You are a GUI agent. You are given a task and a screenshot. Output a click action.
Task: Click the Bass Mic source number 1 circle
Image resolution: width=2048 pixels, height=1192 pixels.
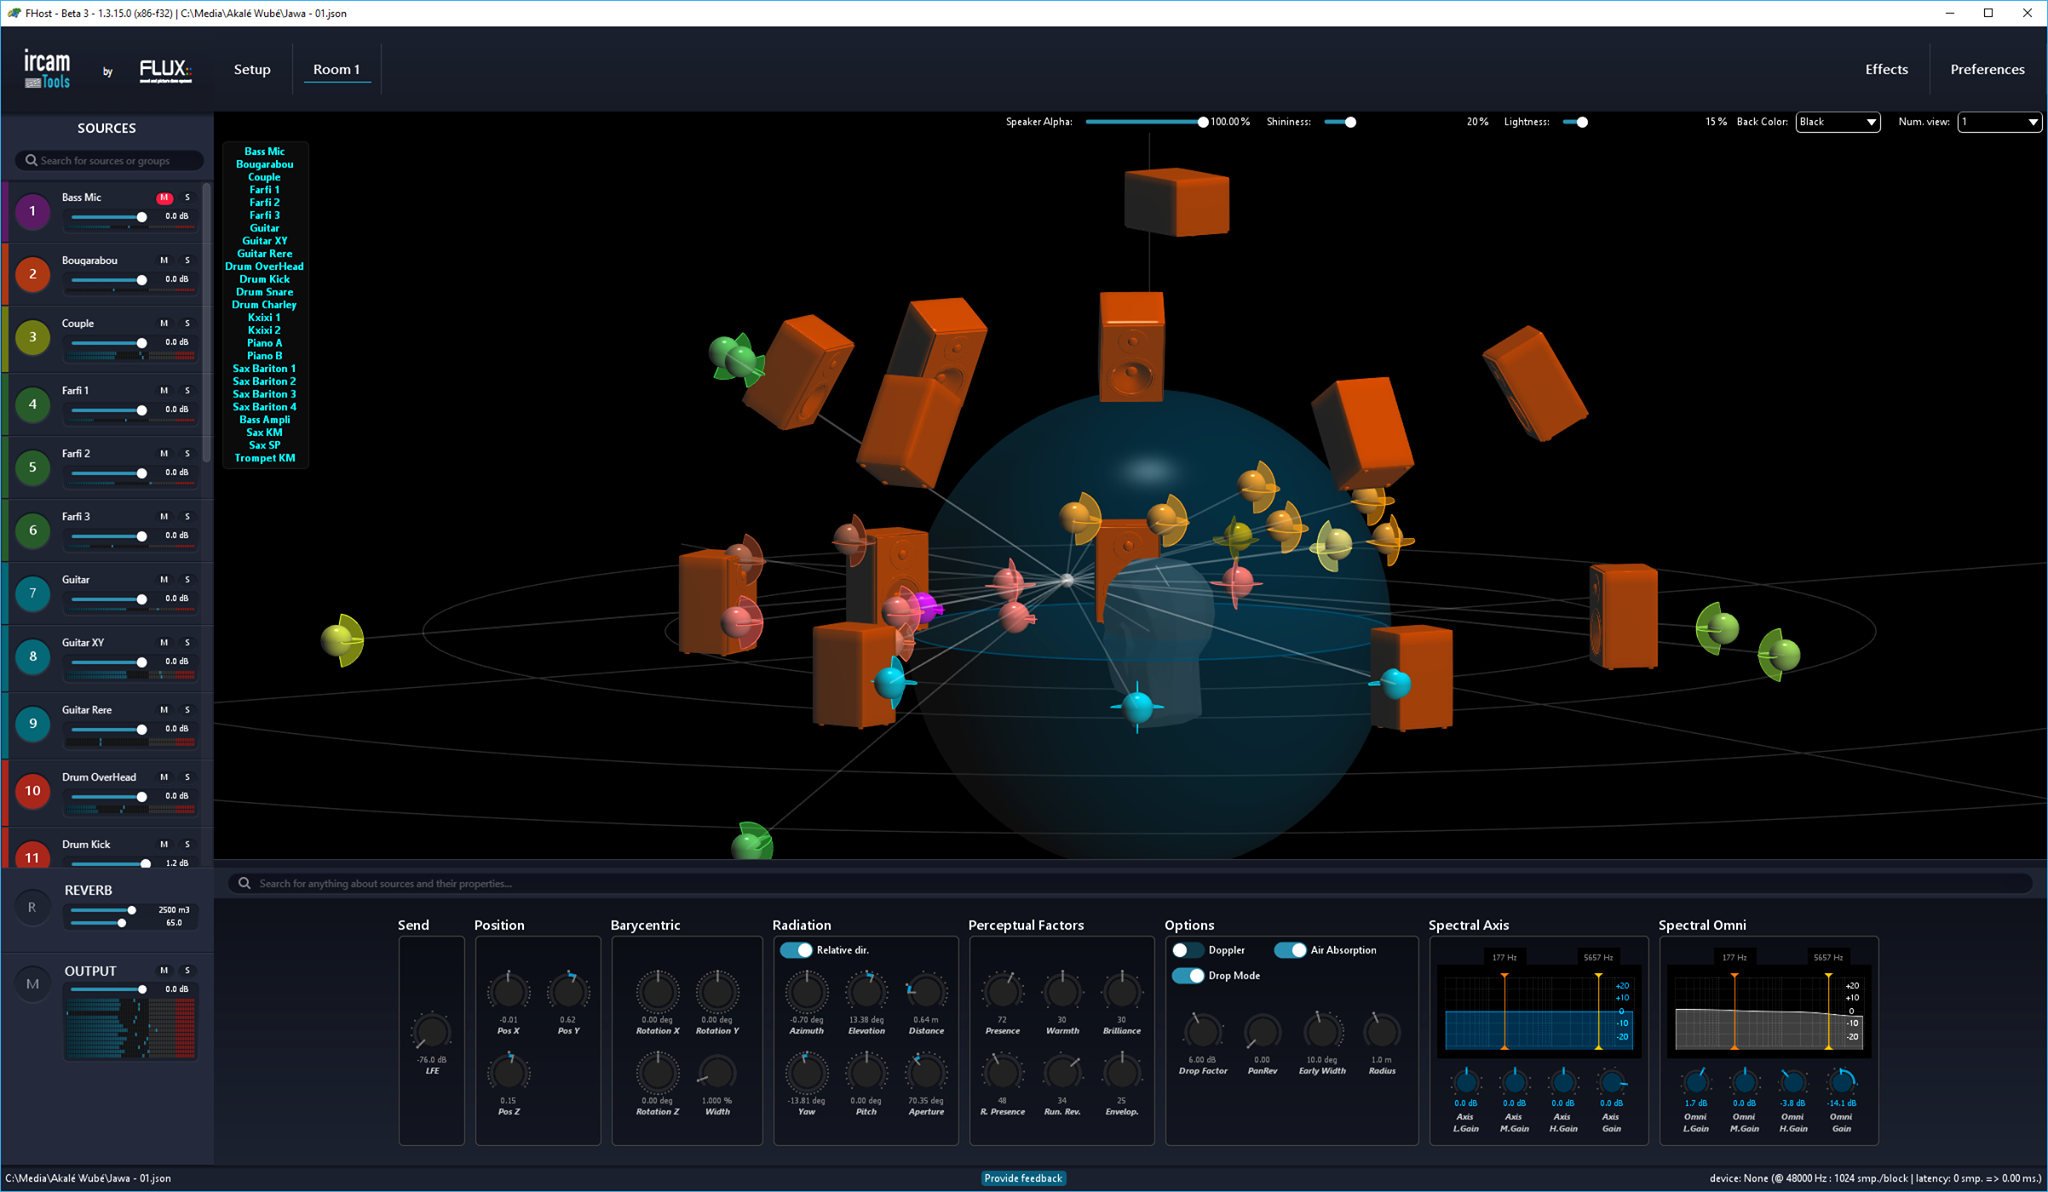click(x=32, y=211)
